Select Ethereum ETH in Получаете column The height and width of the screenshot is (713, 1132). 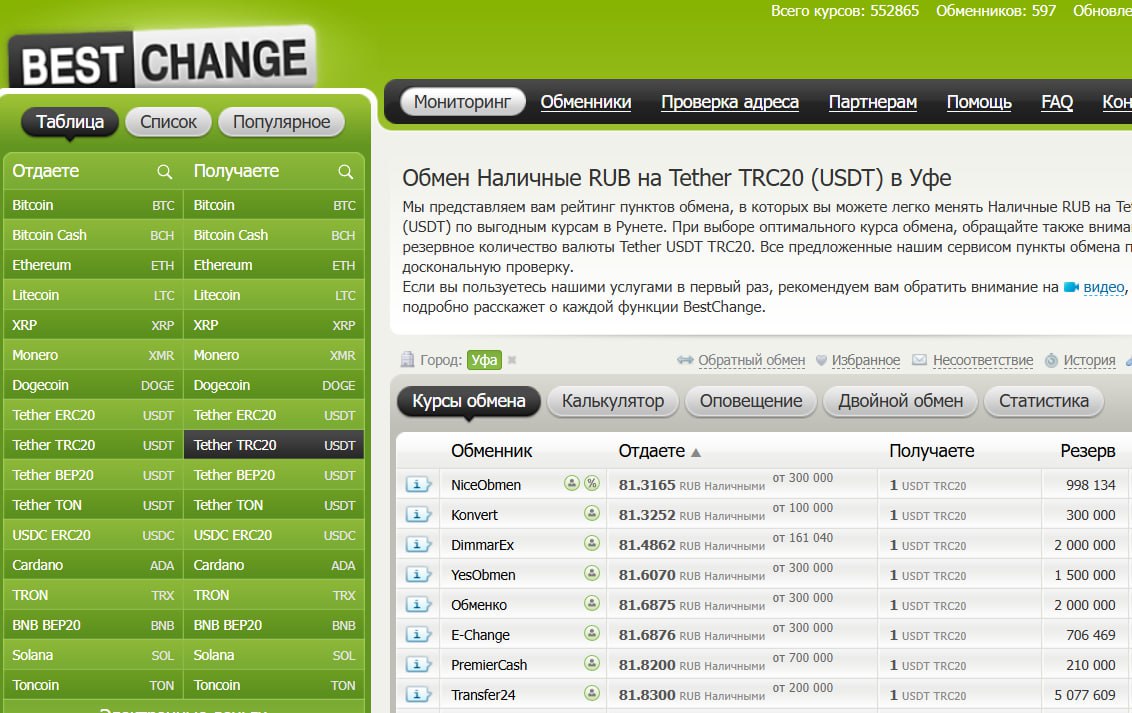(274, 265)
